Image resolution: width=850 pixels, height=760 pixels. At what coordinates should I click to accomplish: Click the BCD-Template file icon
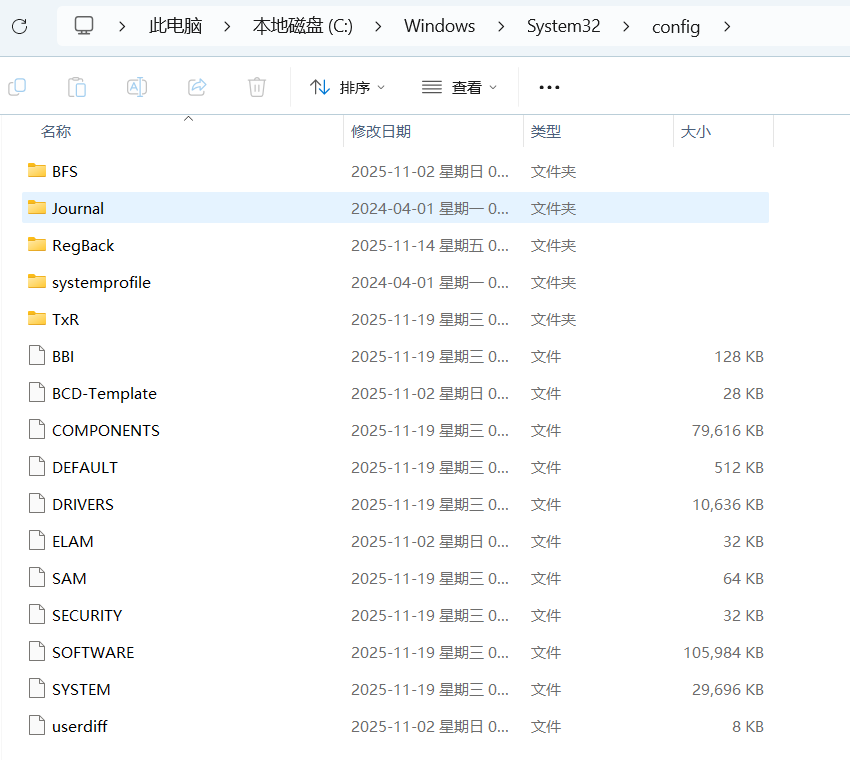click(37, 392)
